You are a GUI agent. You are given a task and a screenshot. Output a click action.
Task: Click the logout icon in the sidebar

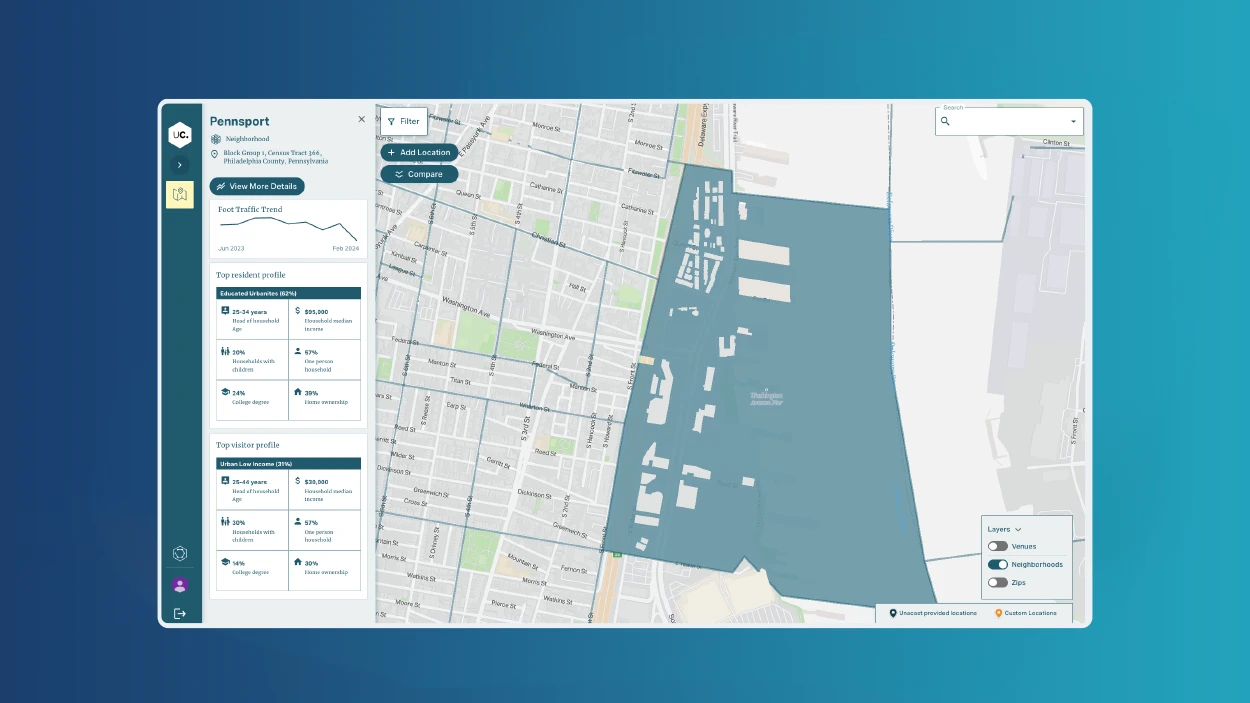(180, 614)
